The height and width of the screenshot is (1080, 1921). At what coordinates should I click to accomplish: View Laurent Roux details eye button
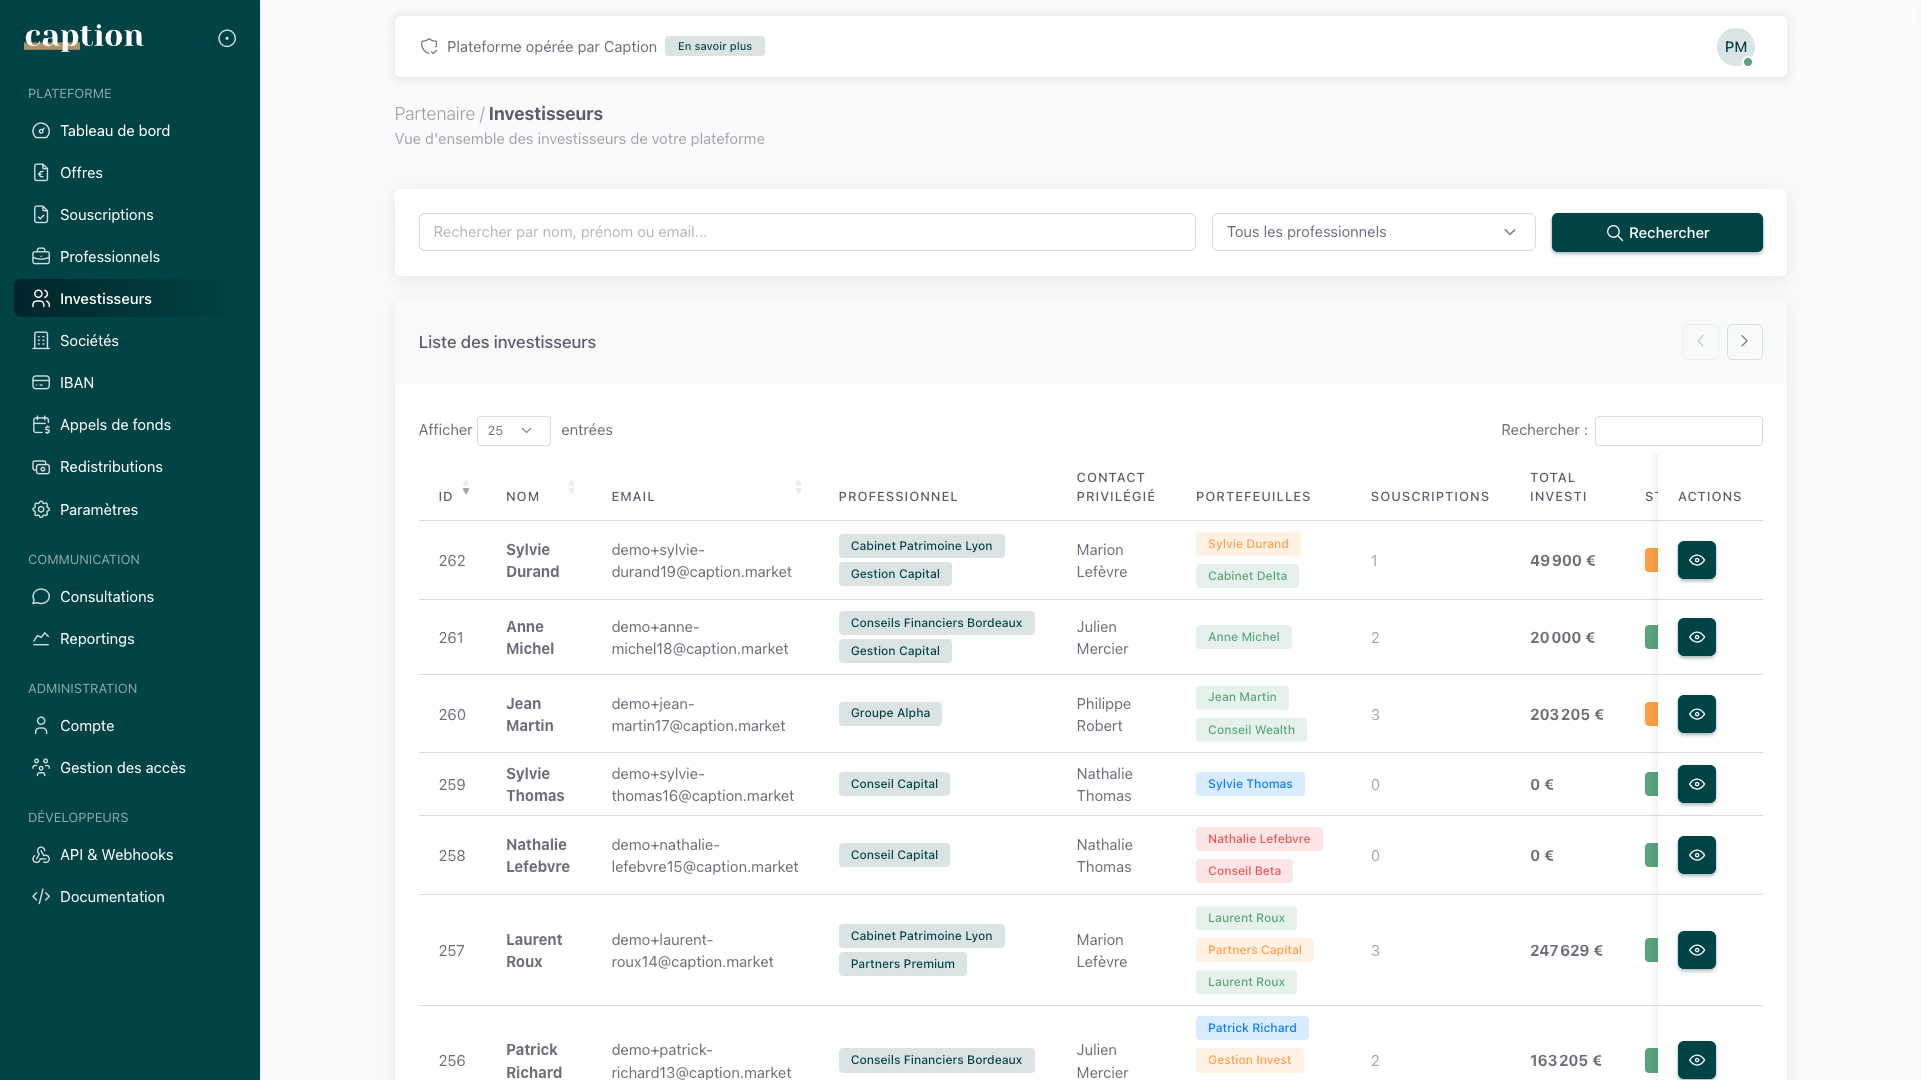[x=1696, y=950]
